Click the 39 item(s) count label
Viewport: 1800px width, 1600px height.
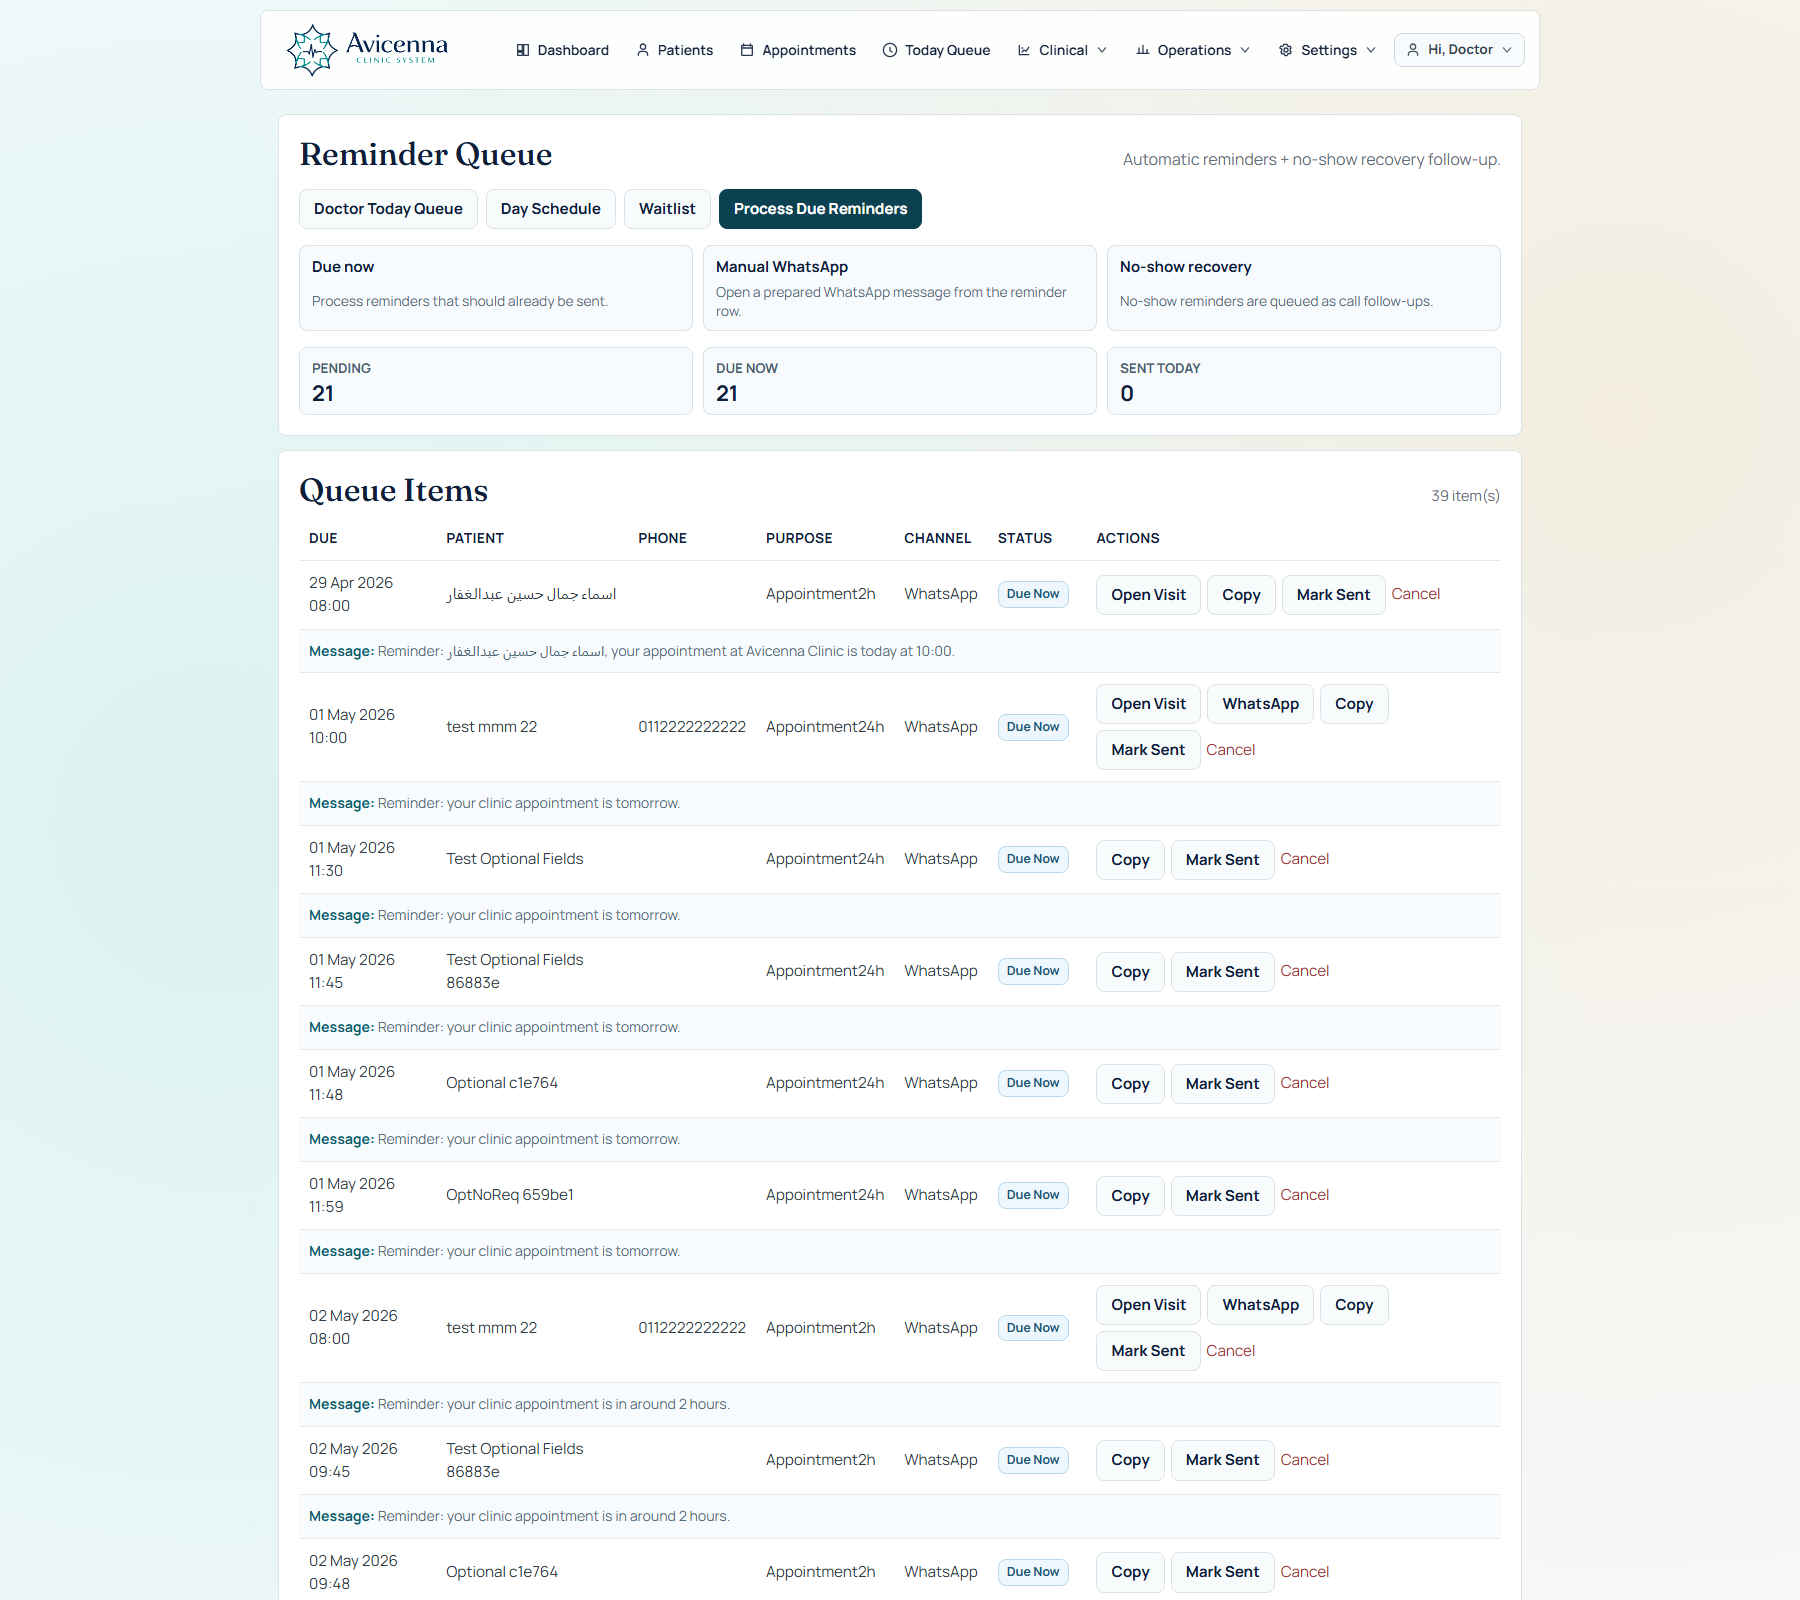tap(1465, 496)
